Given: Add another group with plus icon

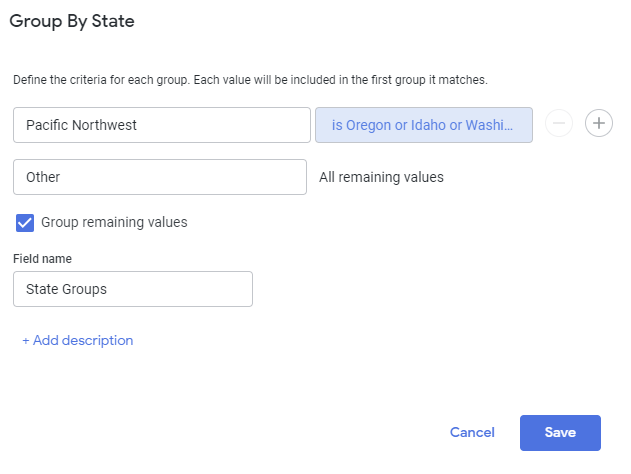Looking at the screenshot, I should tap(598, 124).
